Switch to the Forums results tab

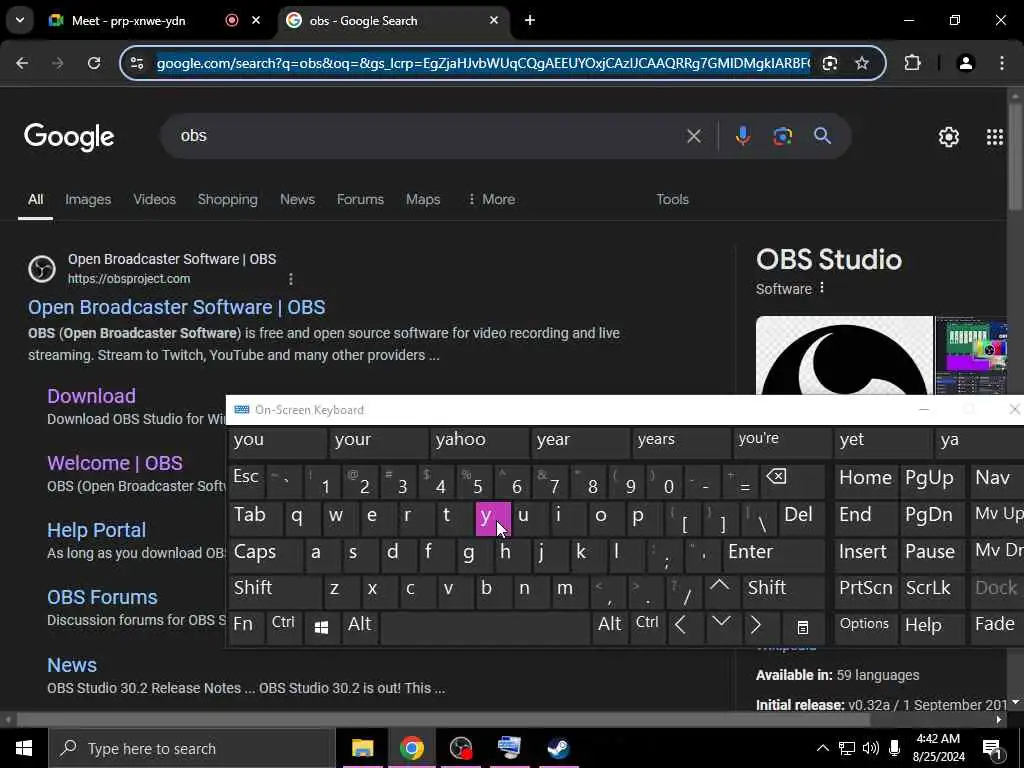pyautogui.click(x=360, y=199)
